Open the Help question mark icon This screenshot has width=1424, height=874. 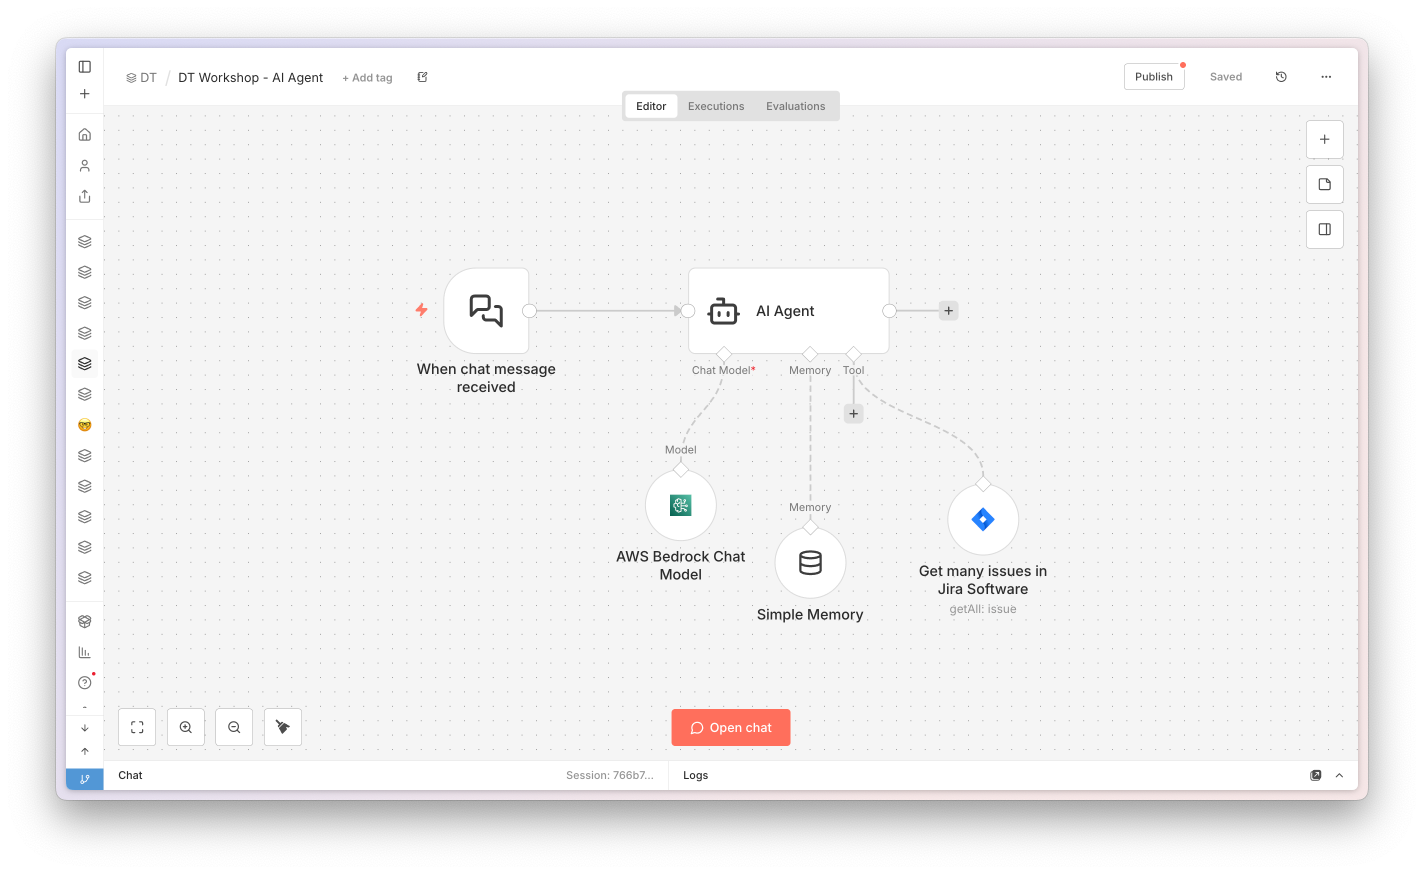click(x=85, y=683)
